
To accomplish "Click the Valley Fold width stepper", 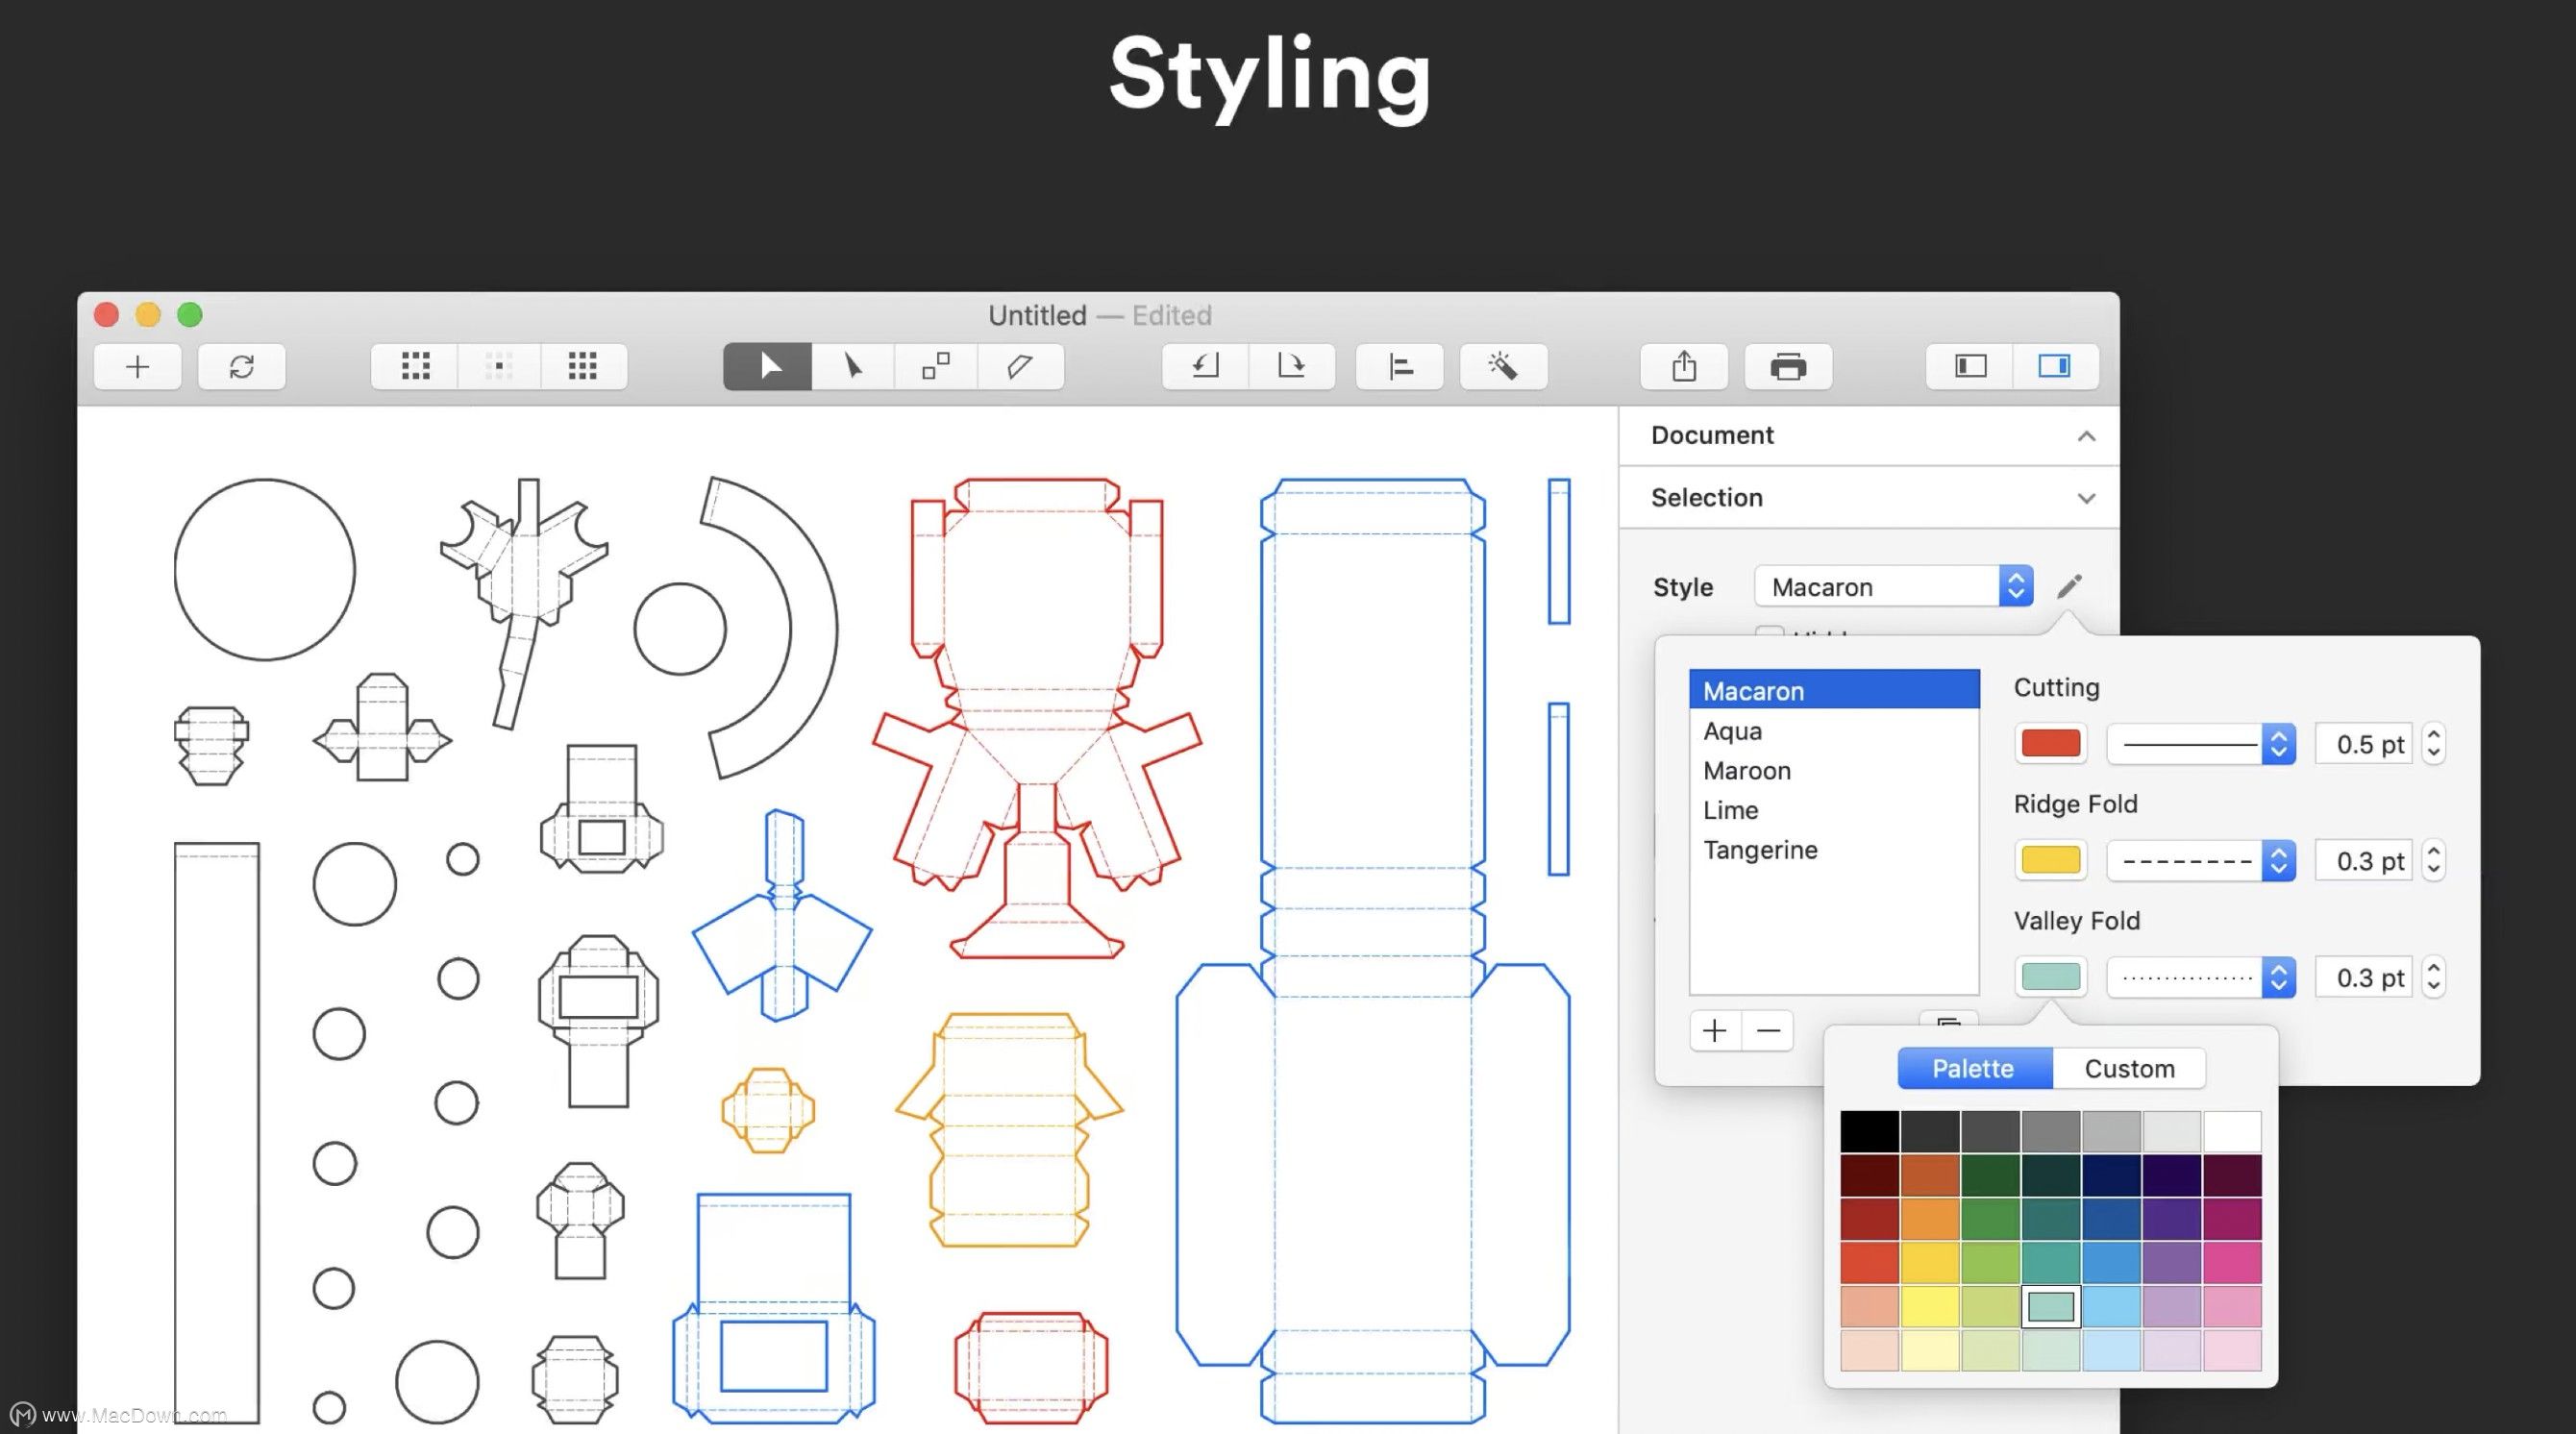I will (2434, 977).
